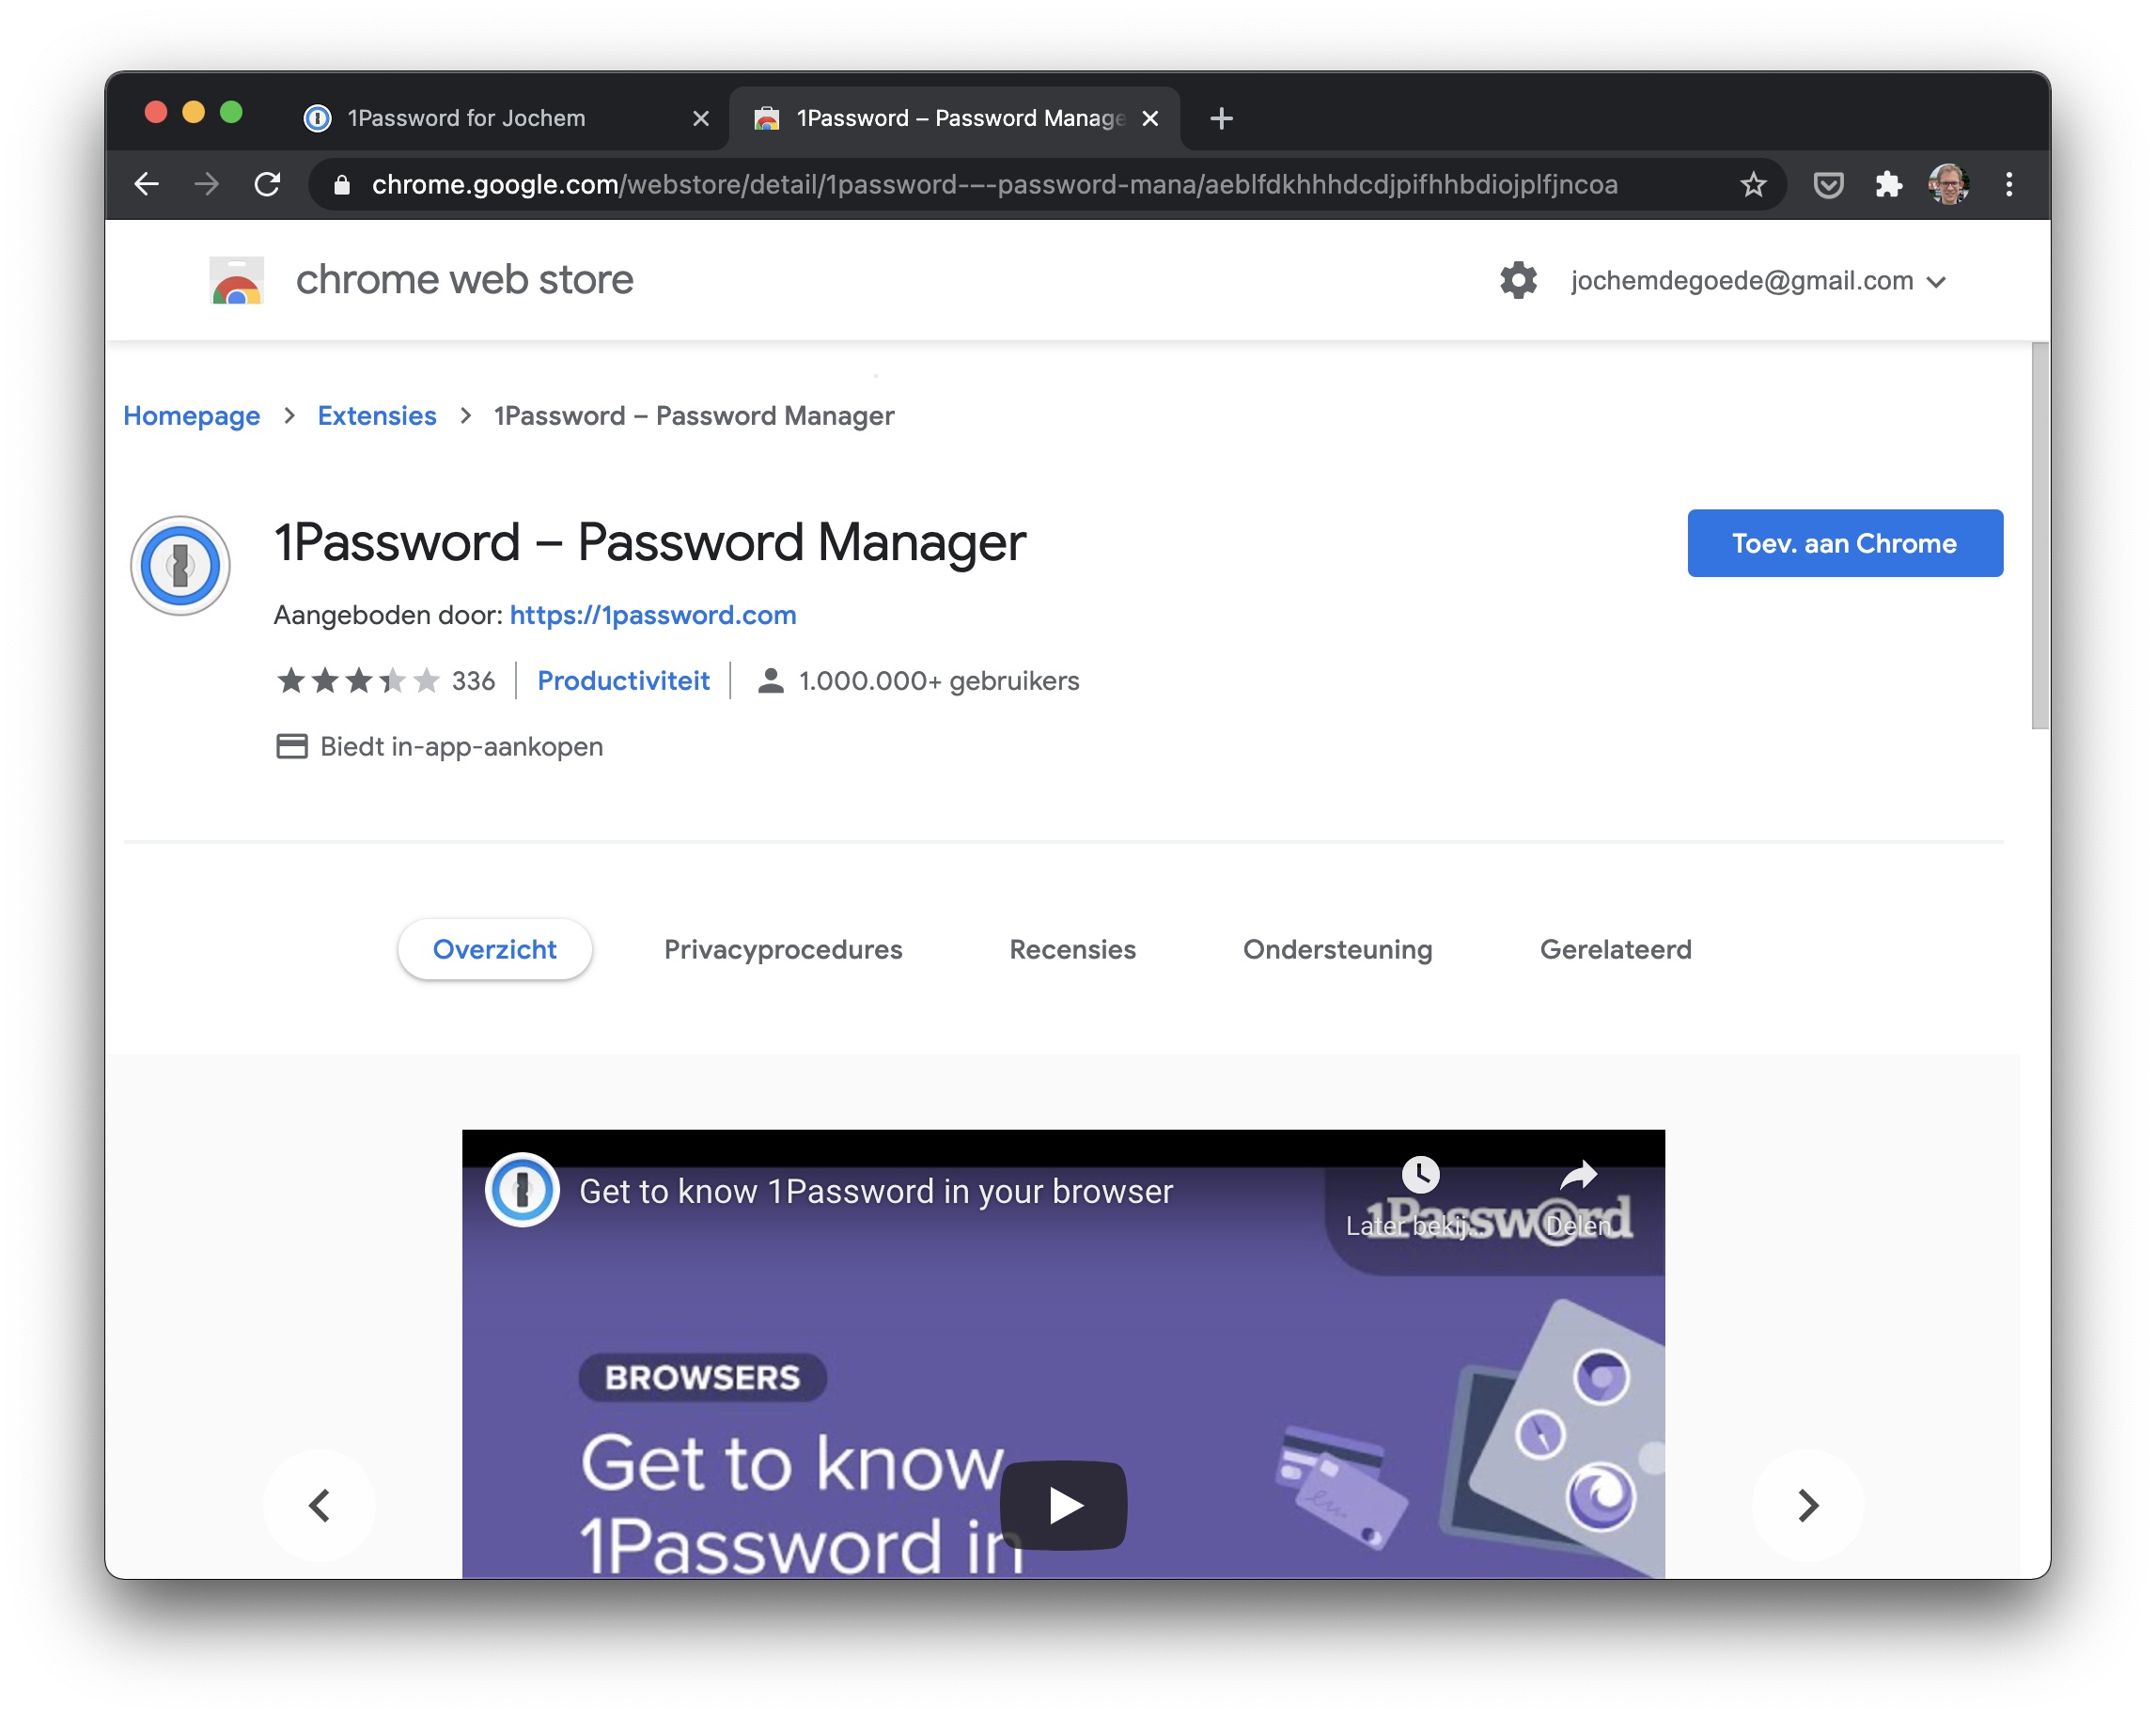Viewport: 2156px width, 1718px height.
Task: Open the Extensions puzzle-piece menu
Action: 1888,184
